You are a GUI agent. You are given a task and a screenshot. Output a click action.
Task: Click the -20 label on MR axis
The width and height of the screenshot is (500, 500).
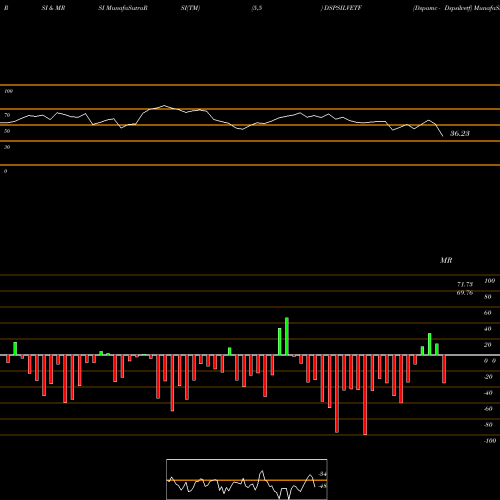[488, 377]
